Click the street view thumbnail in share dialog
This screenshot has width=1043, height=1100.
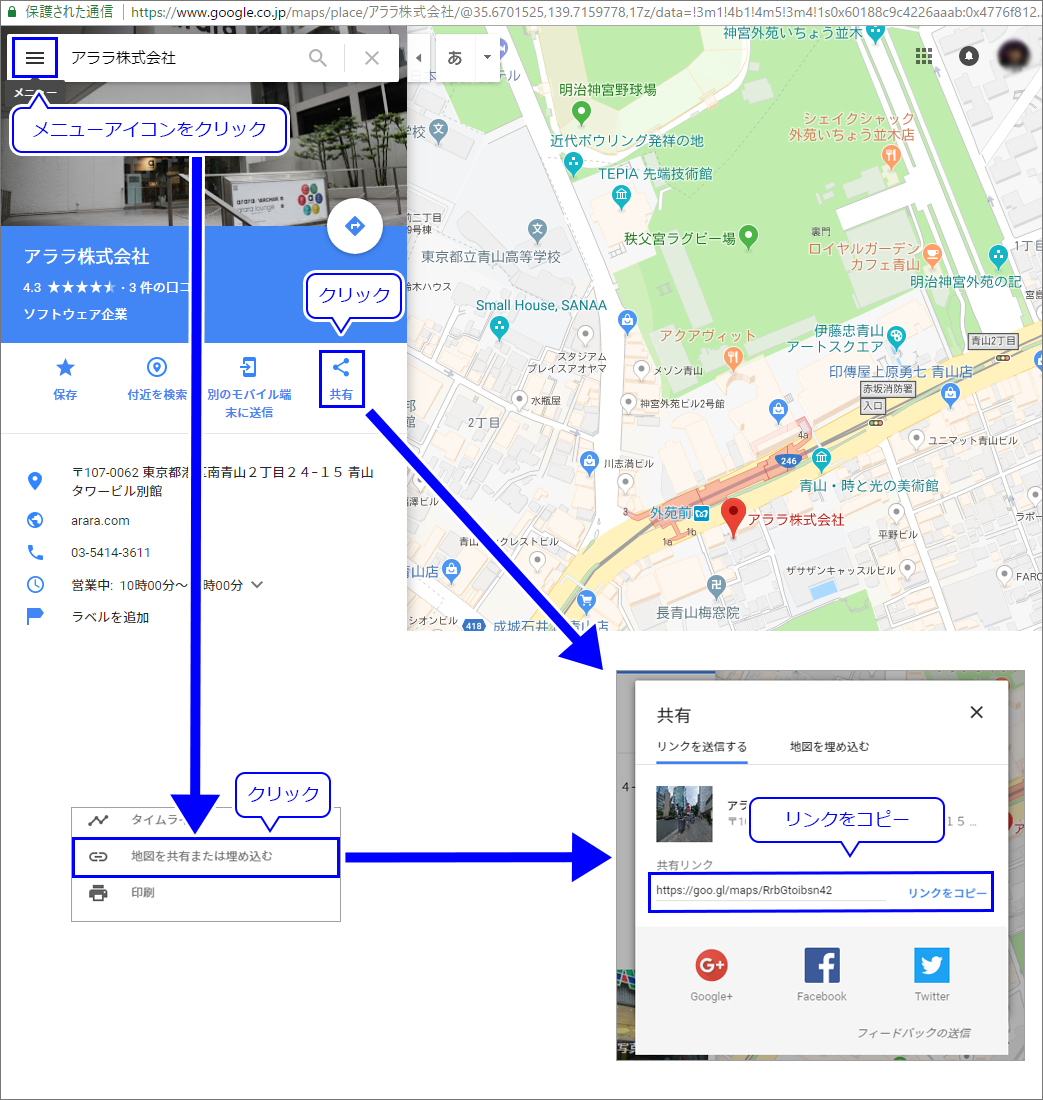click(x=684, y=814)
